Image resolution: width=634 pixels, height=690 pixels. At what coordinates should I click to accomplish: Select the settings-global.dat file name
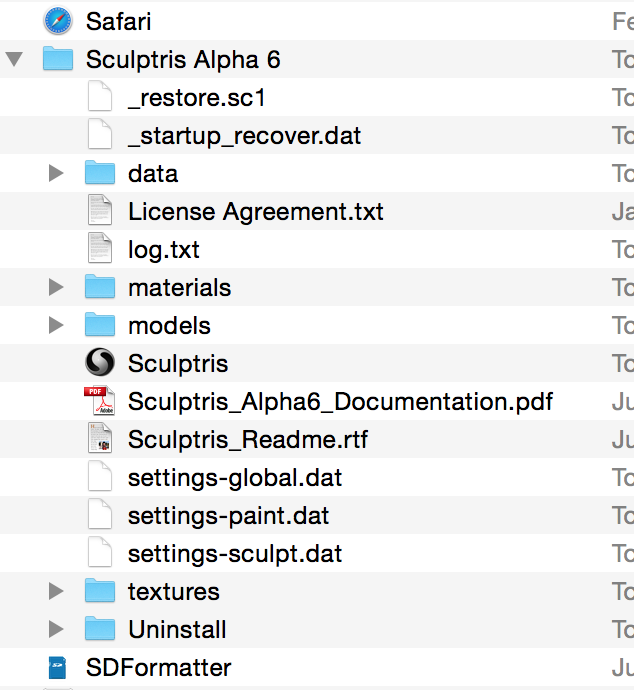point(235,478)
